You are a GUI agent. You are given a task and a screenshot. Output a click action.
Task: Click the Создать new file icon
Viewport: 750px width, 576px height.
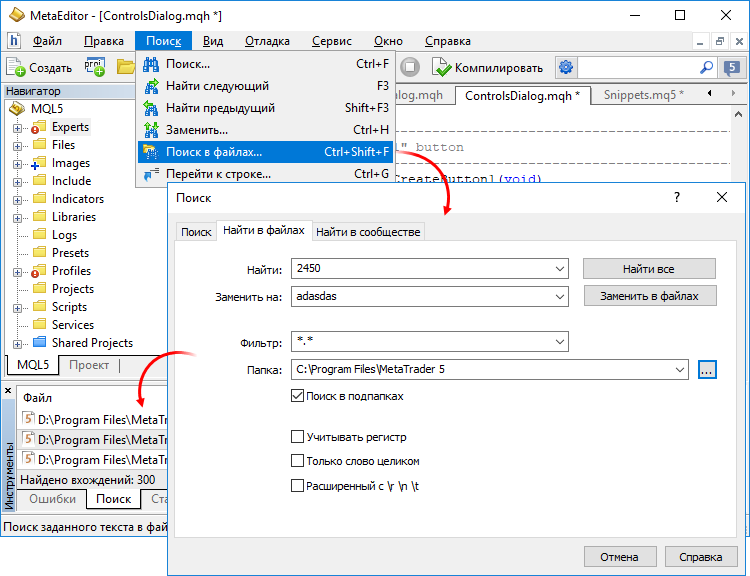point(16,67)
